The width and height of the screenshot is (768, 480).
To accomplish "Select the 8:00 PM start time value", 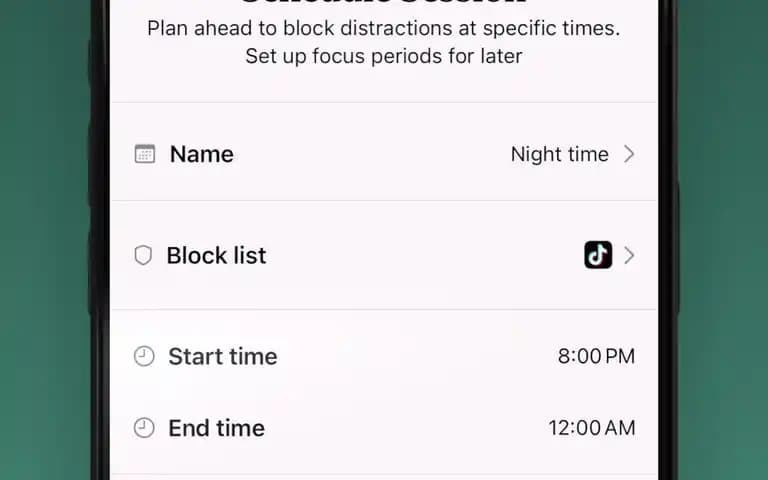I will (x=596, y=356).
